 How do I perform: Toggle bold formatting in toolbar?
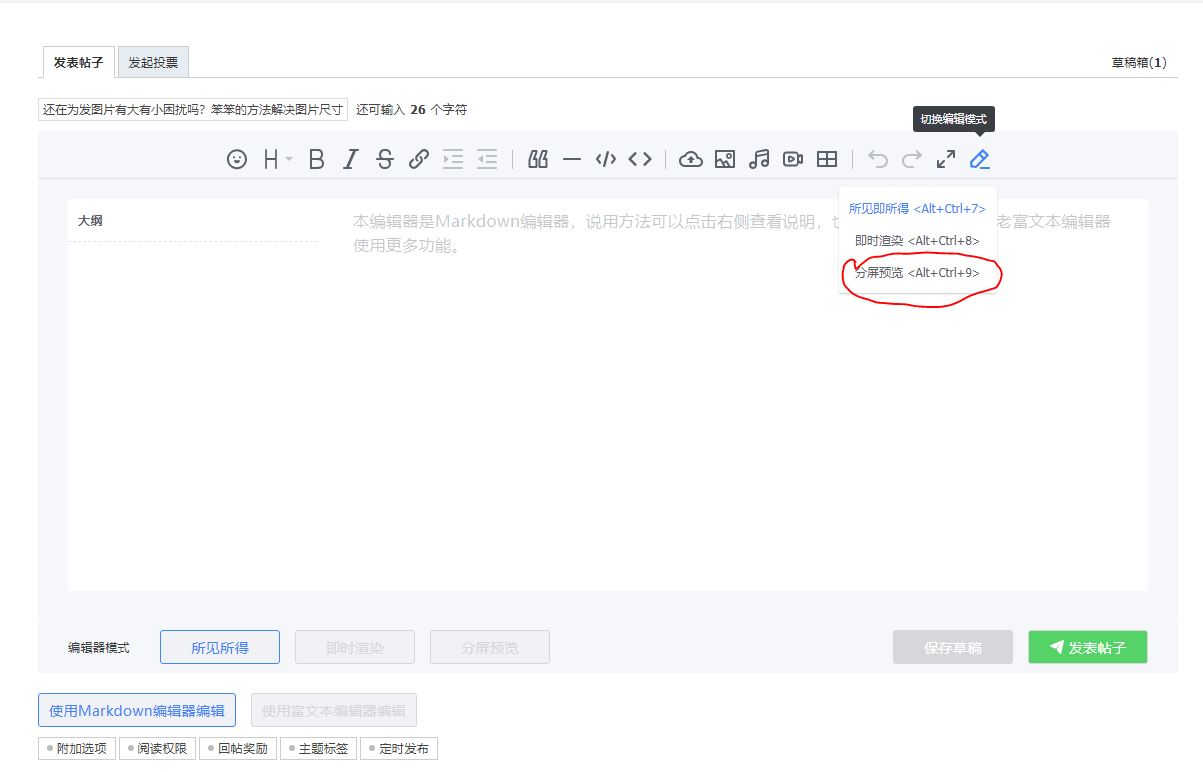316,159
